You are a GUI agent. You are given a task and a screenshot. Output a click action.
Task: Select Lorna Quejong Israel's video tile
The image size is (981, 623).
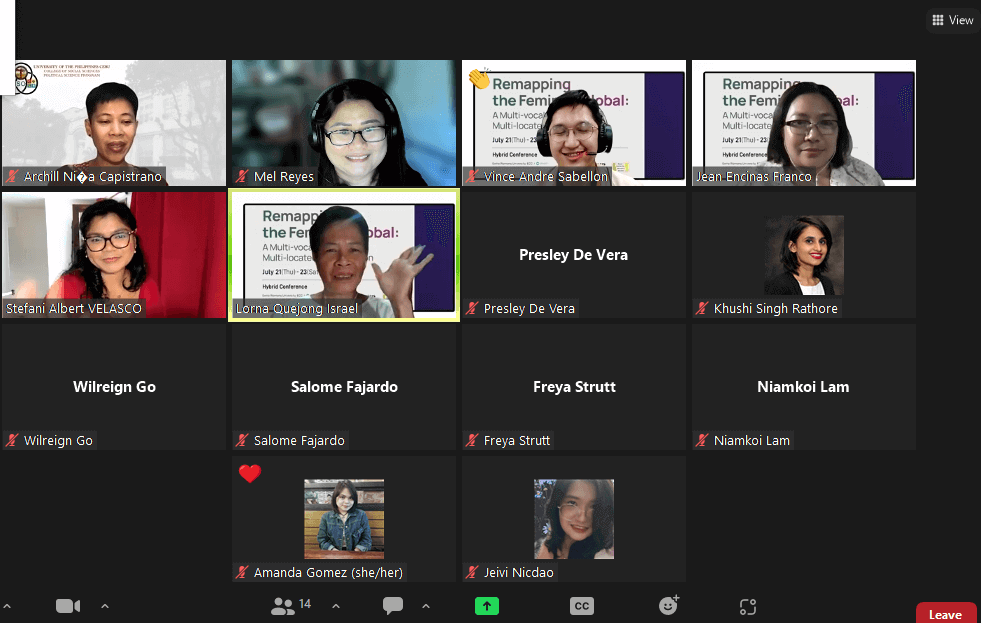pos(344,255)
